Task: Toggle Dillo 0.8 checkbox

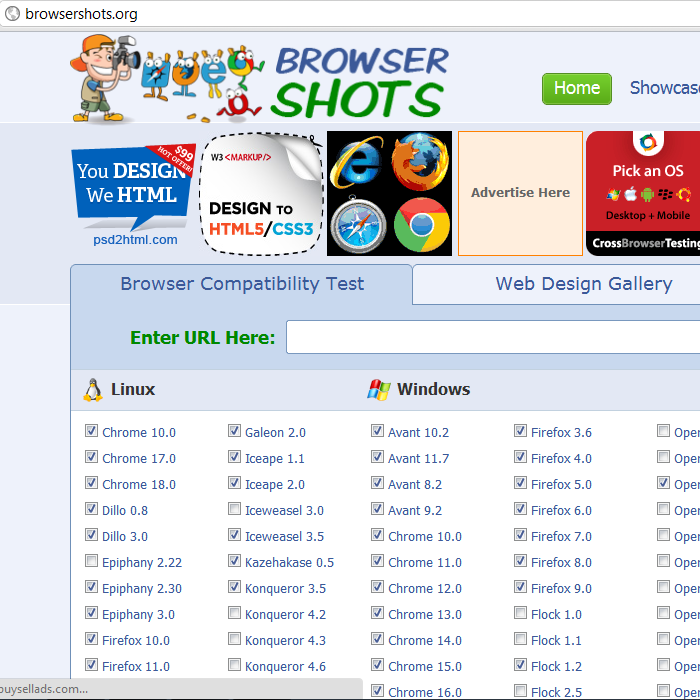Action: [92, 508]
